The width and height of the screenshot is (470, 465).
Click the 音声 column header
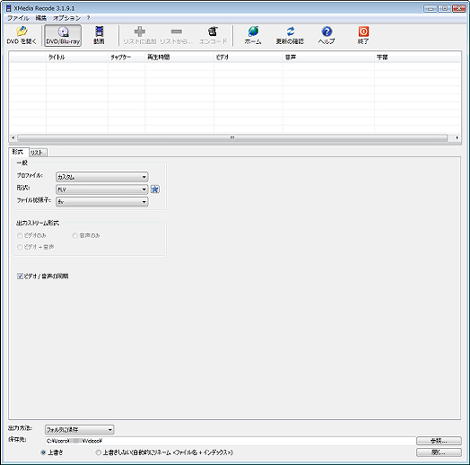(x=329, y=57)
